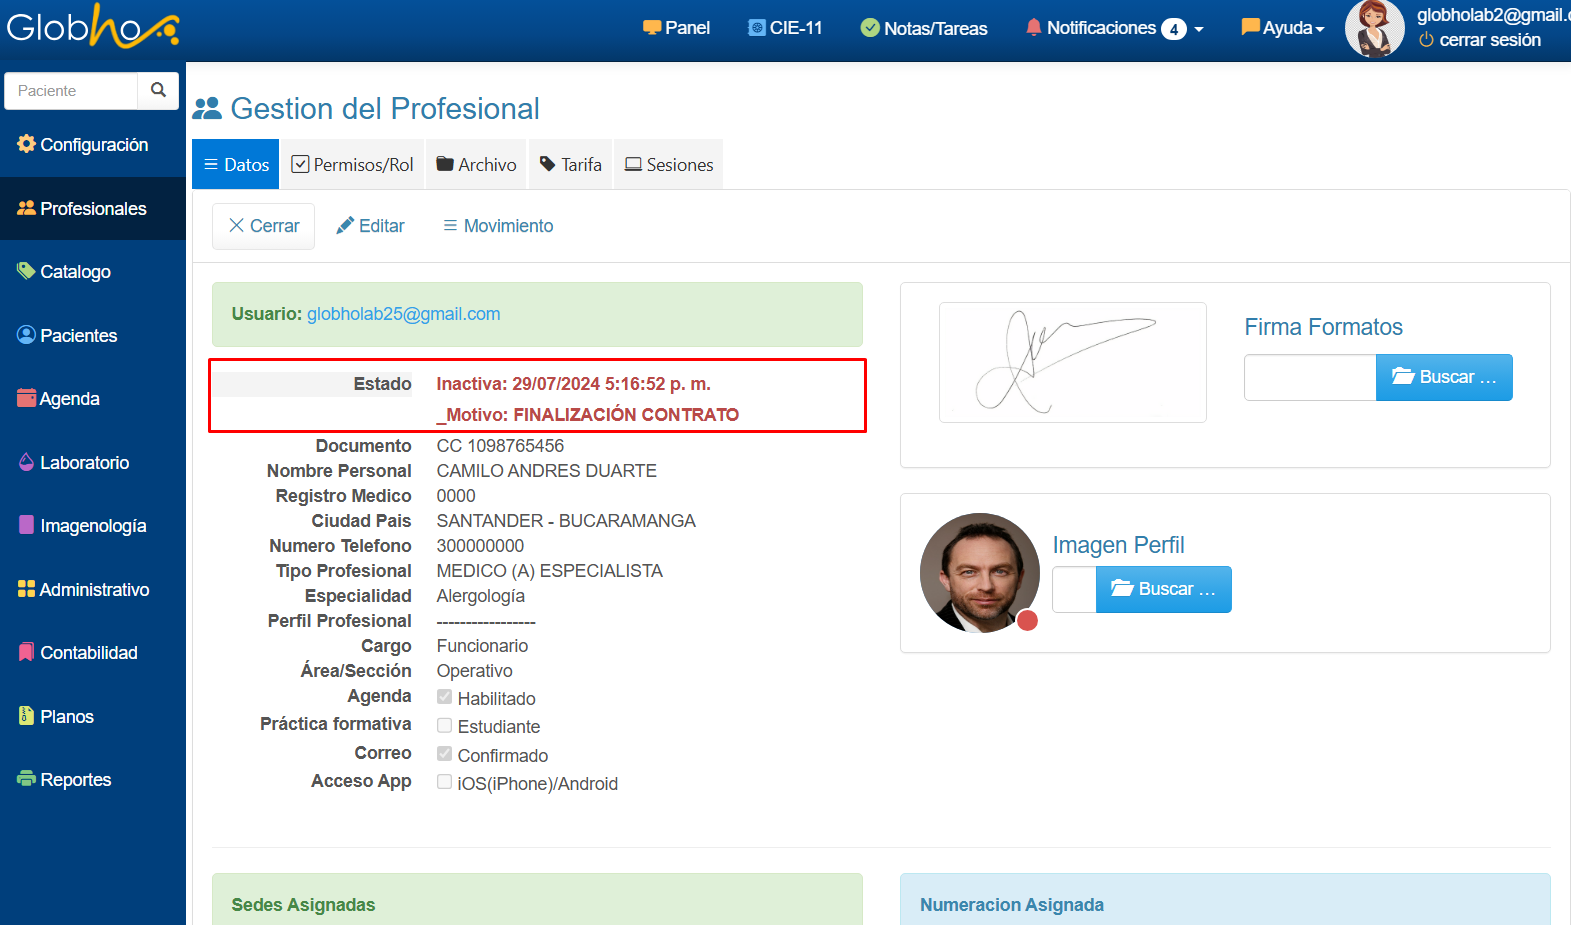1571x925 pixels.
Task: Click the Editar button
Action: click(371, 226)
